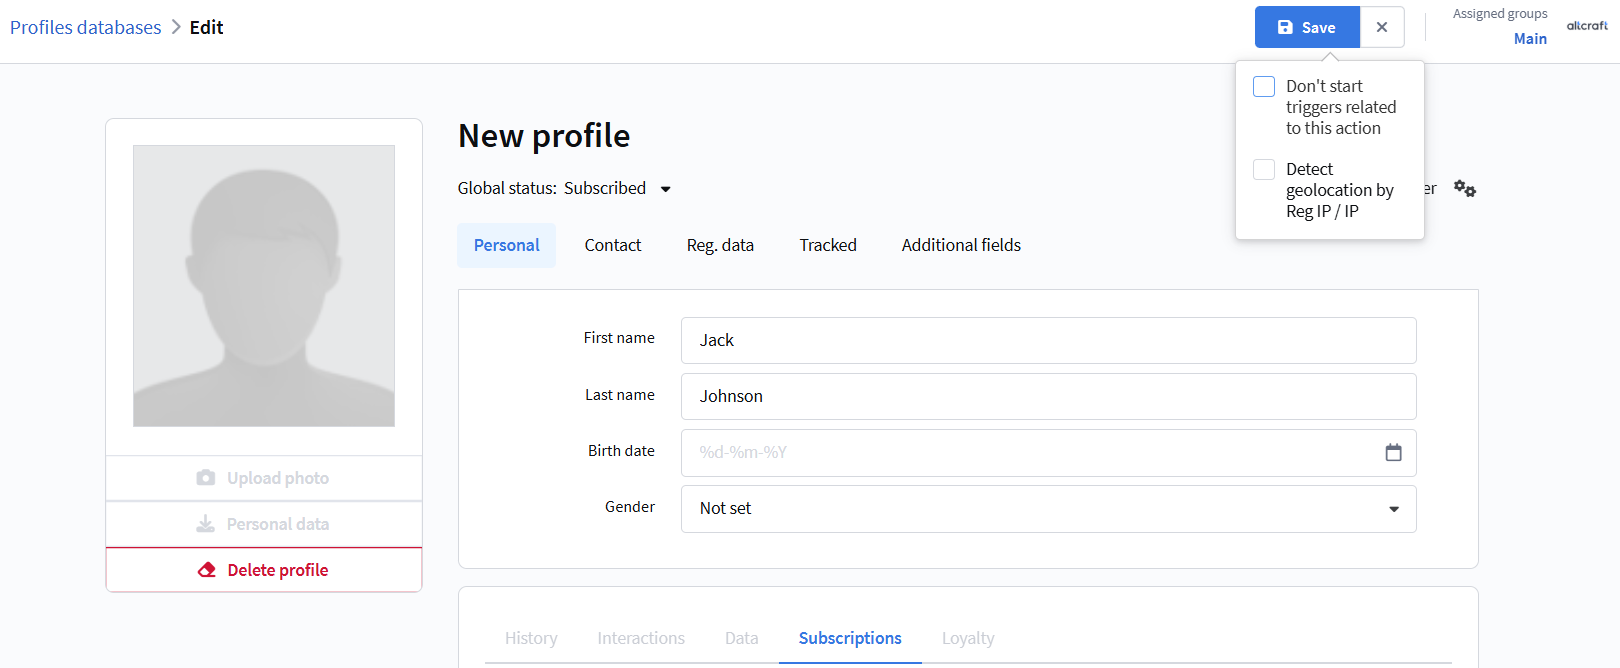Click the Last name field containing Johnson
Screen dimensions: 1620x668
(1048, 396)
